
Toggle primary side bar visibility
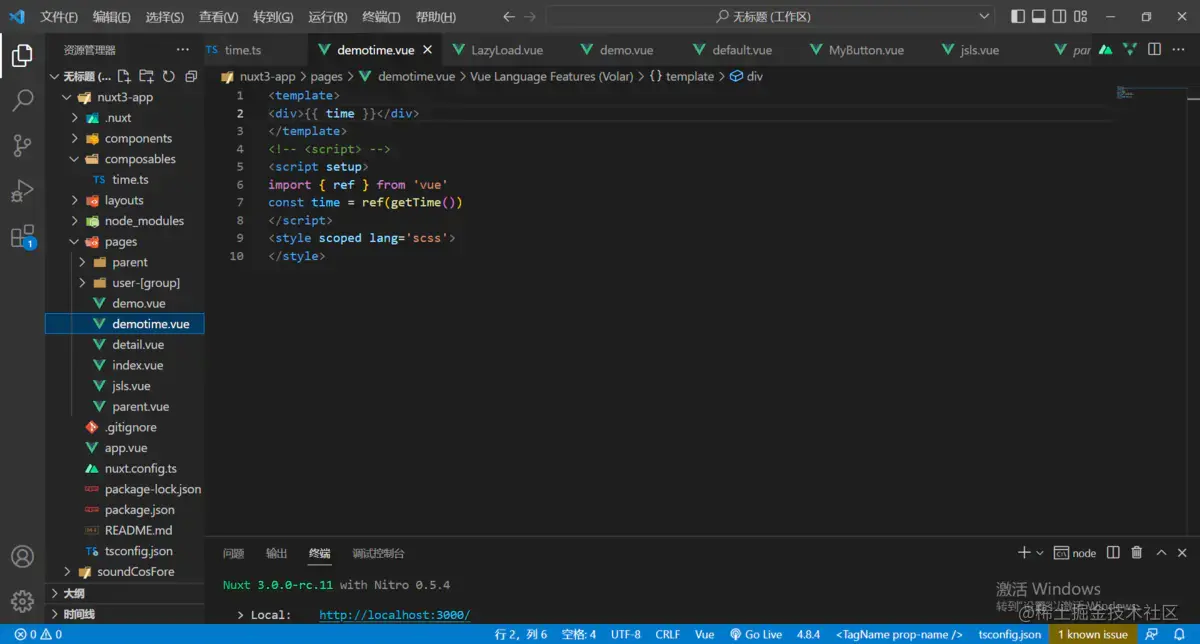click(x=1018, y=17)
